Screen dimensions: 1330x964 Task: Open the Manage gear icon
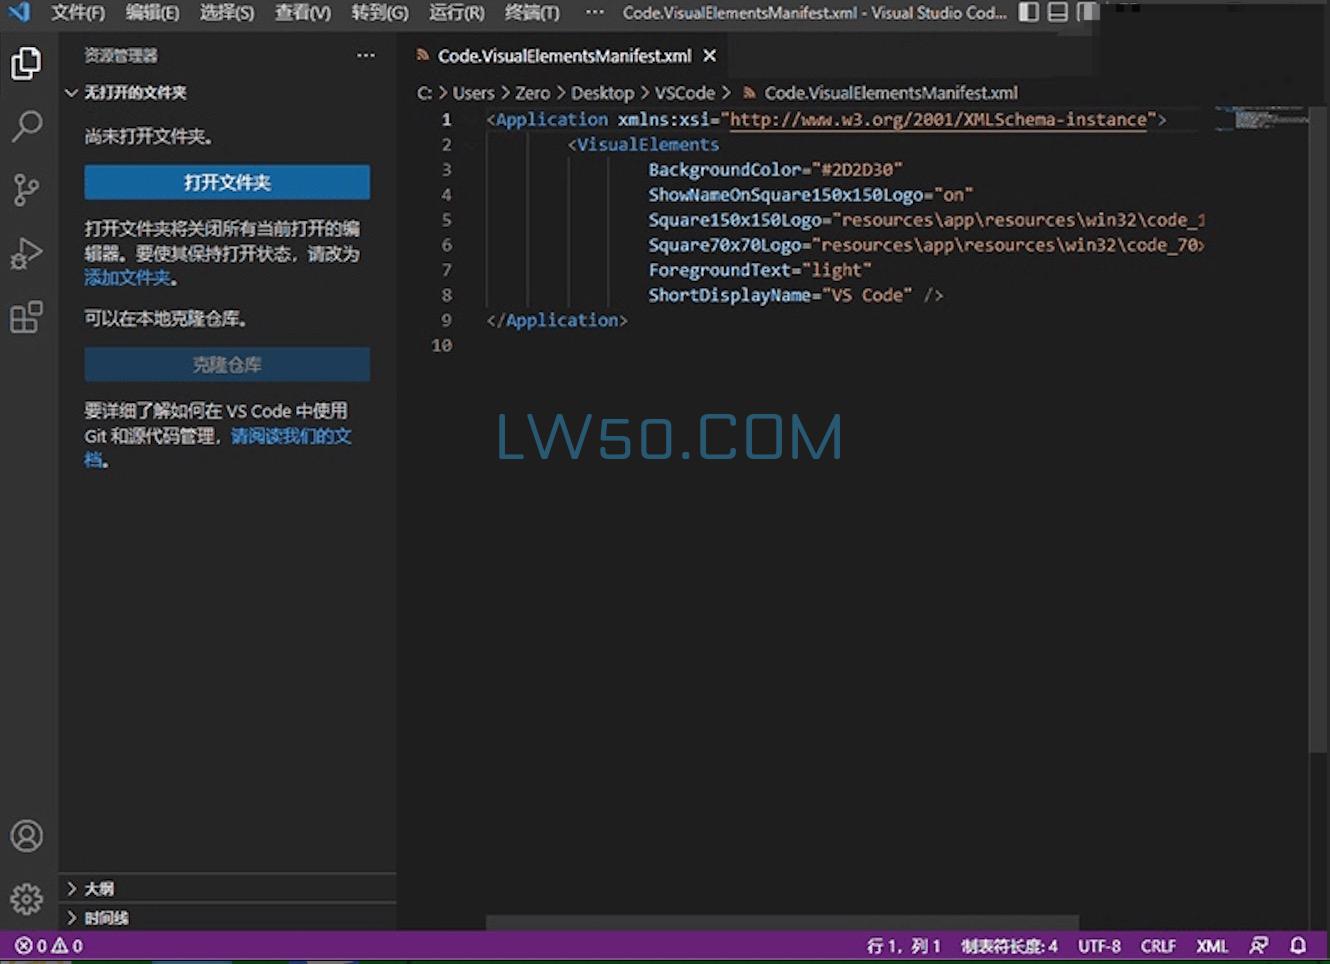click(x=27, y=898)
